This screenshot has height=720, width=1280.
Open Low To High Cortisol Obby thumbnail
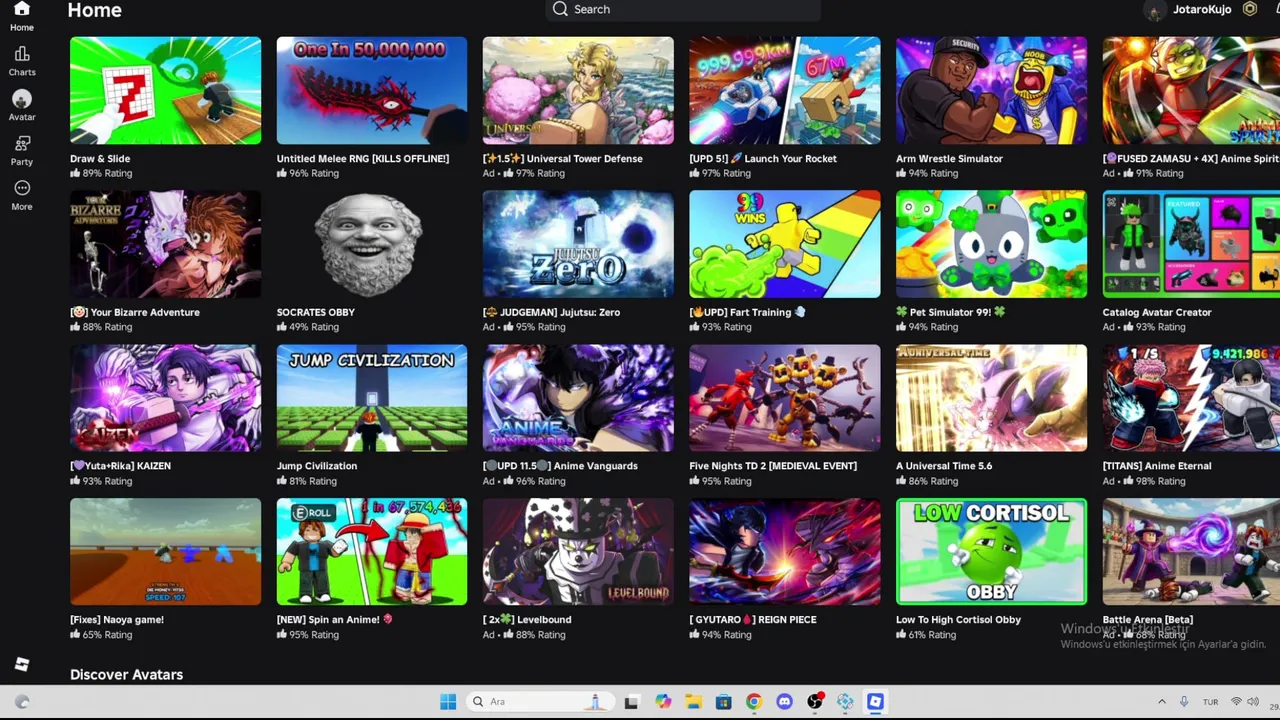coord(991,552)
